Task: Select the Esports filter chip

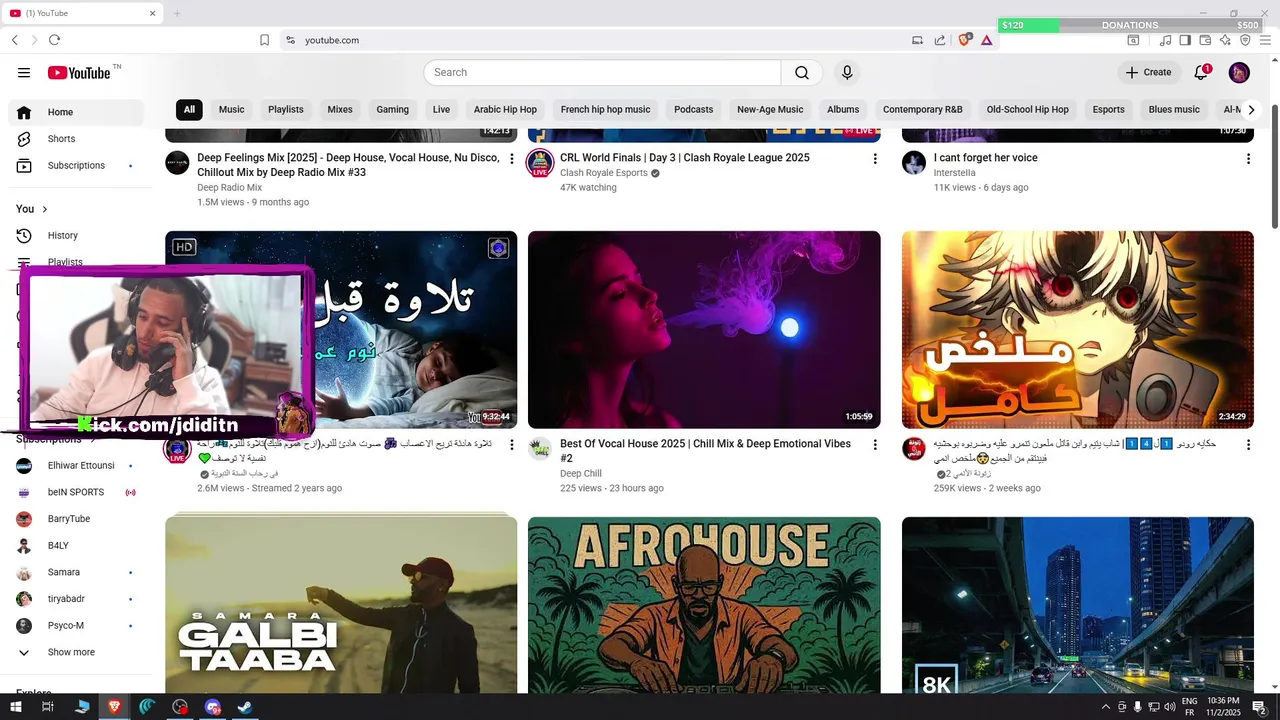Action: click(x=1108, y=110)
